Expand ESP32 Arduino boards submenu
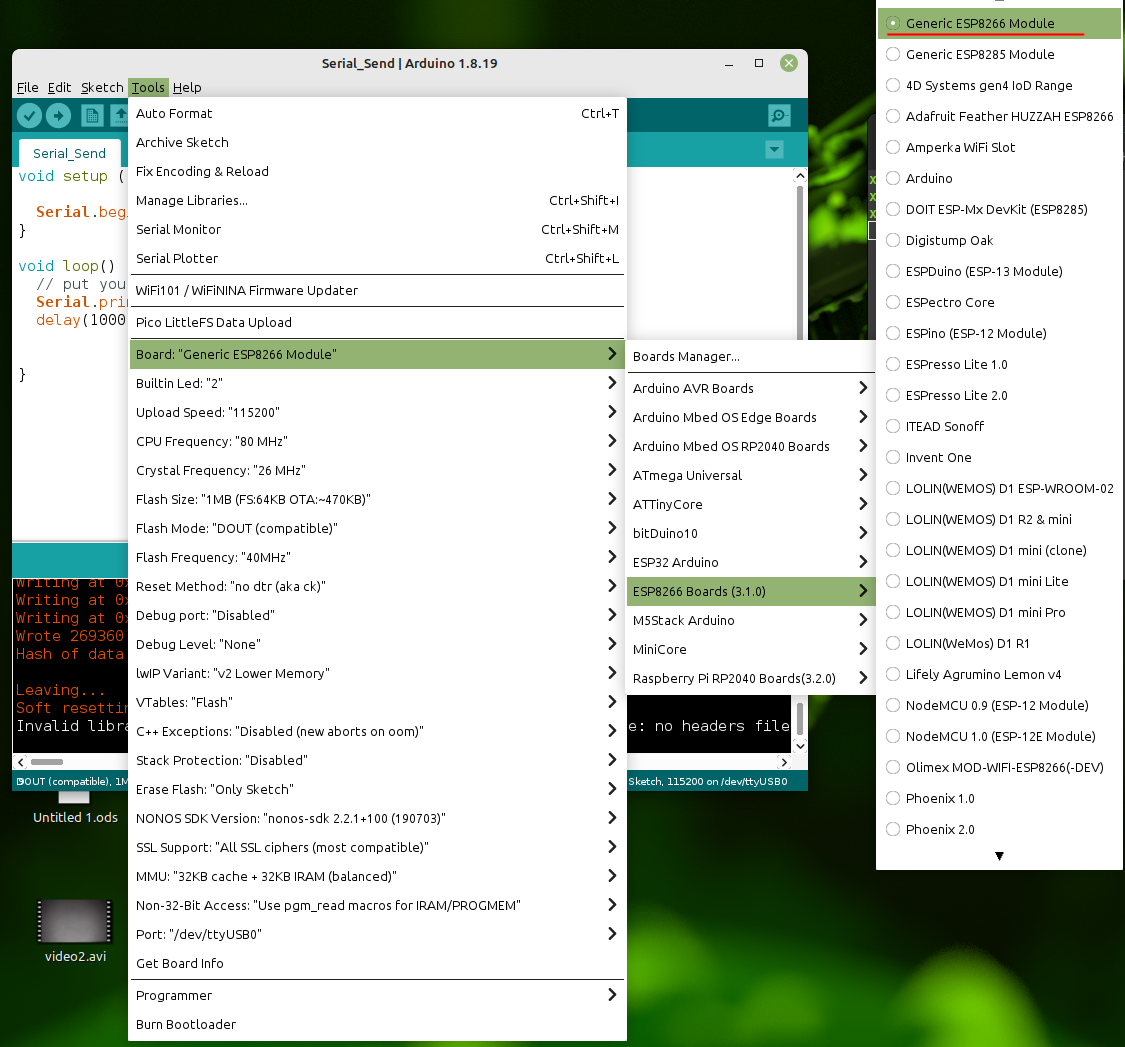 pos(750,563)
